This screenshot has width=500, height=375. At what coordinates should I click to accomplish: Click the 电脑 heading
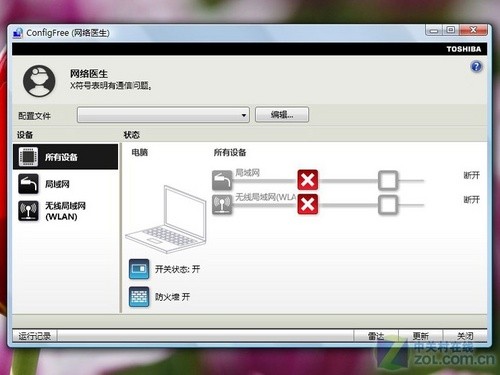tap(140, 152)
